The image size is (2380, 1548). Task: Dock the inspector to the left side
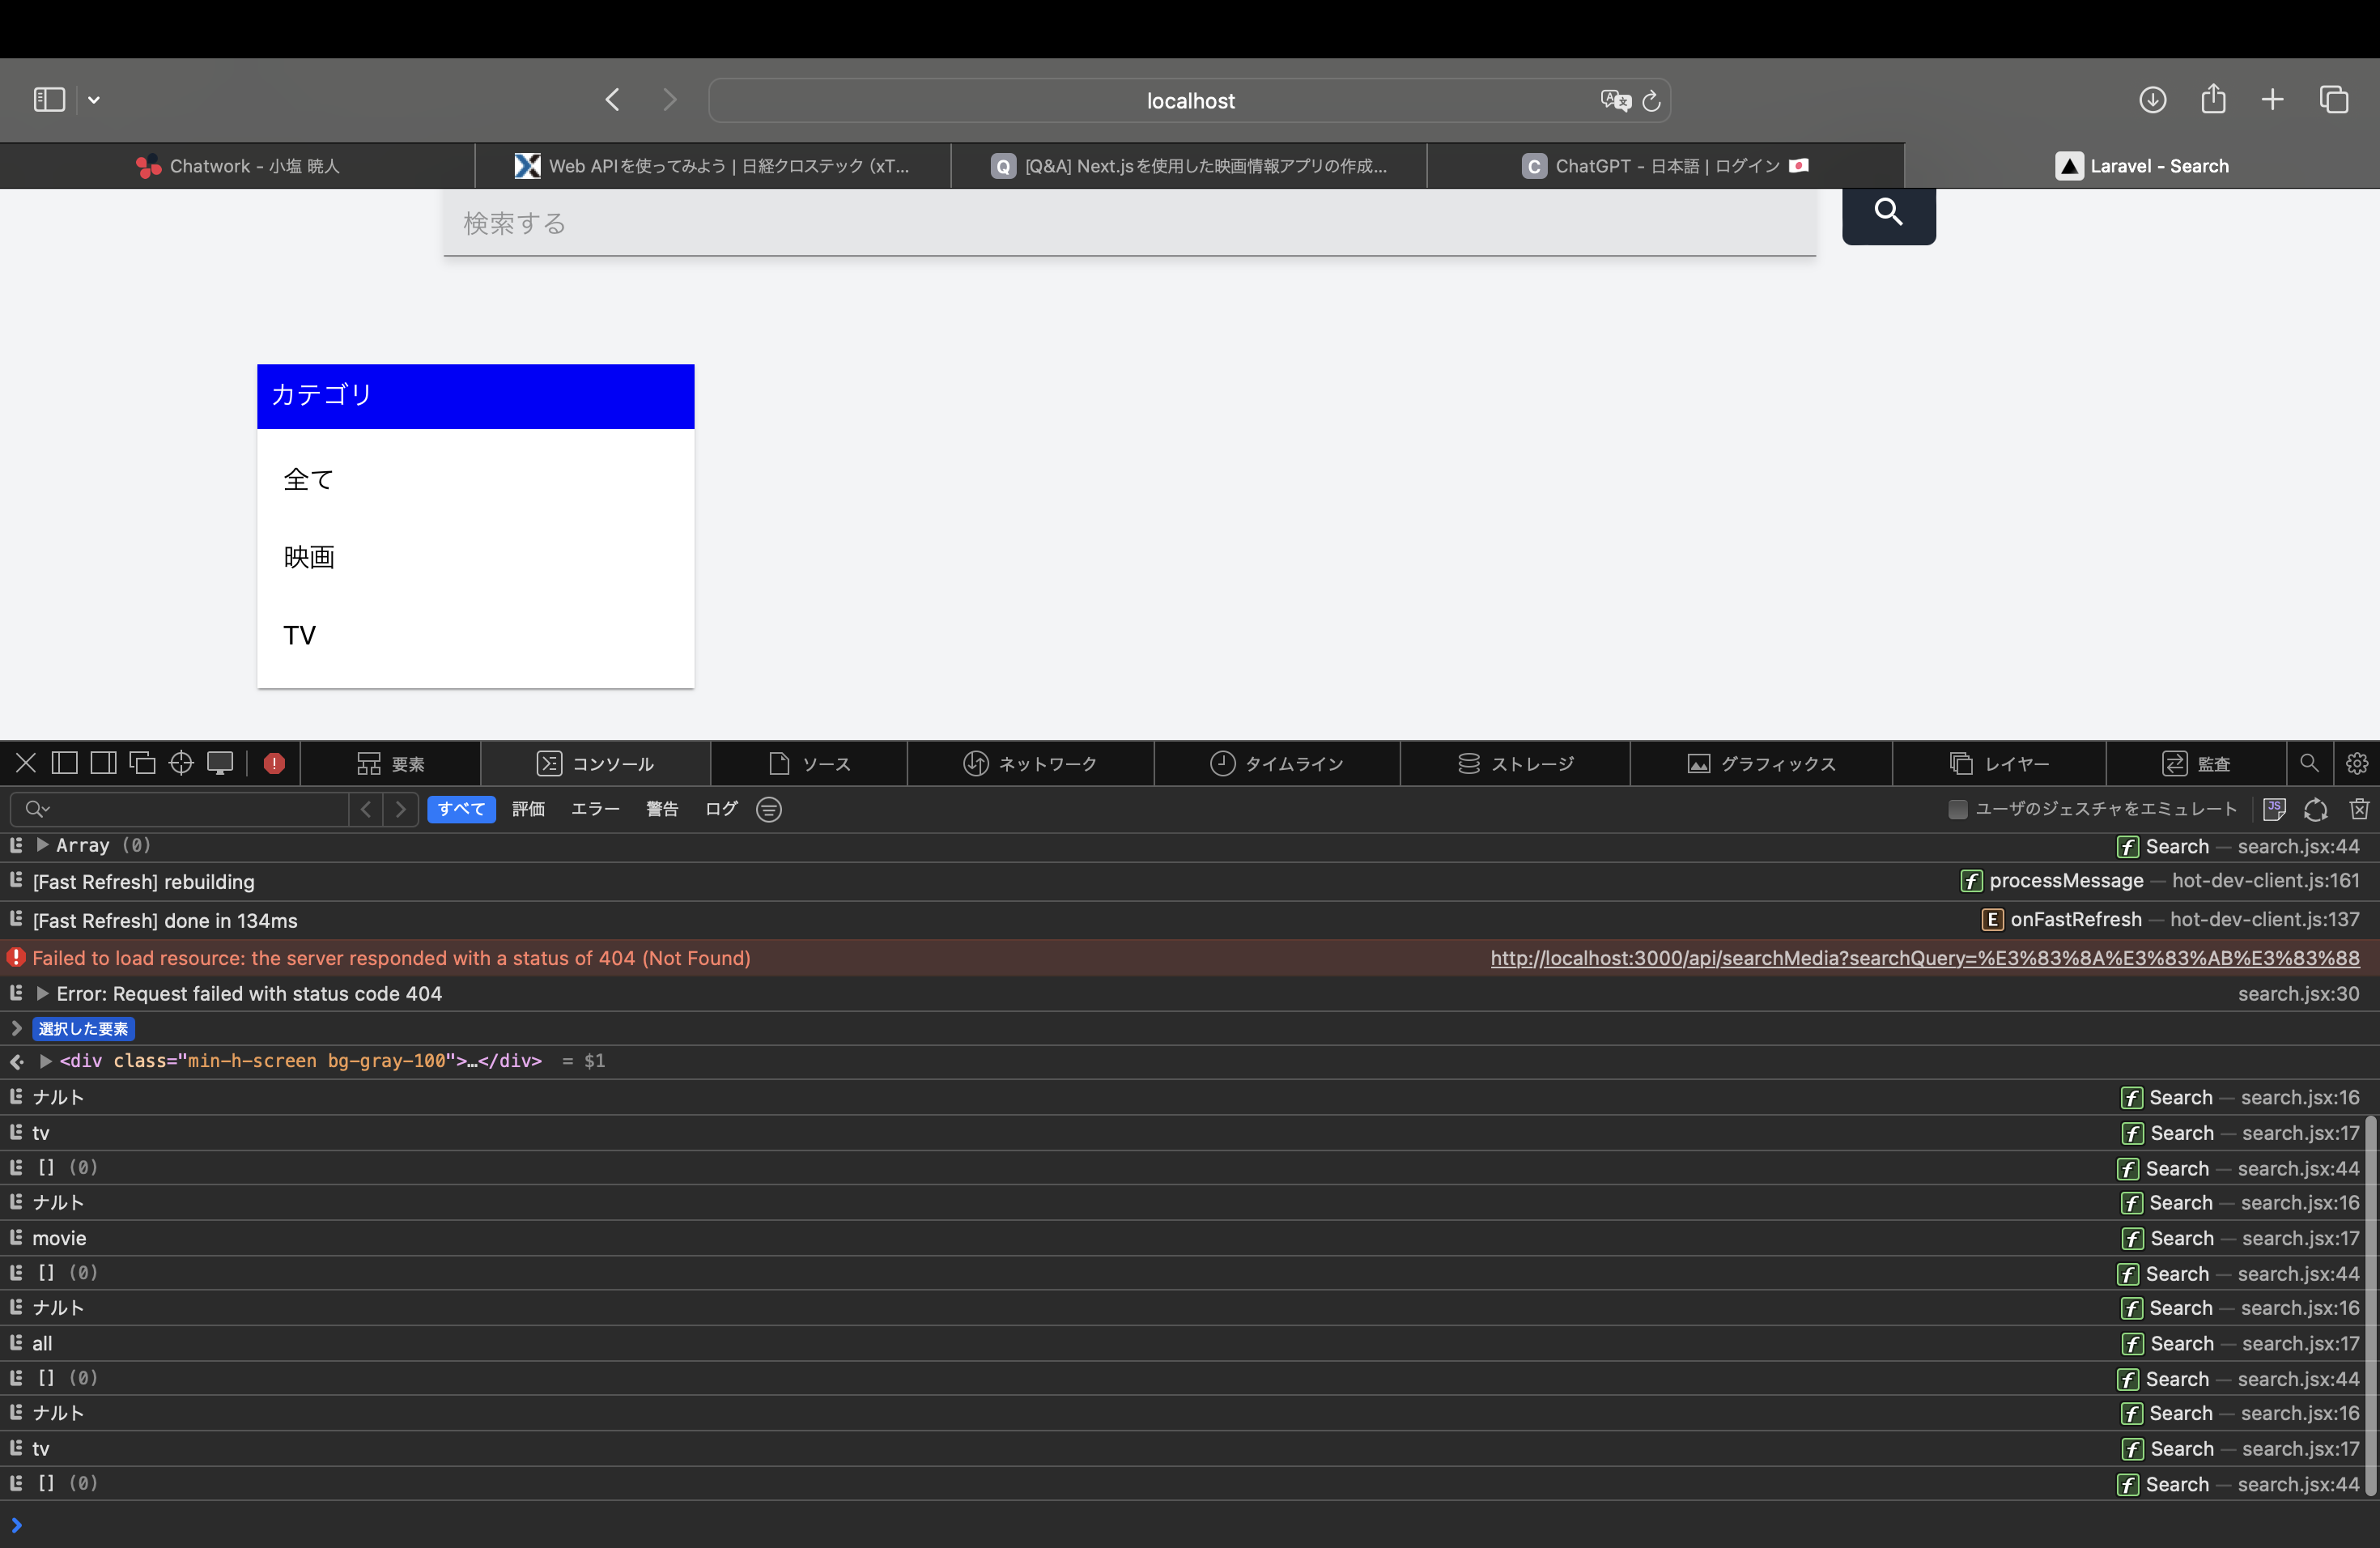coord(65,763)
